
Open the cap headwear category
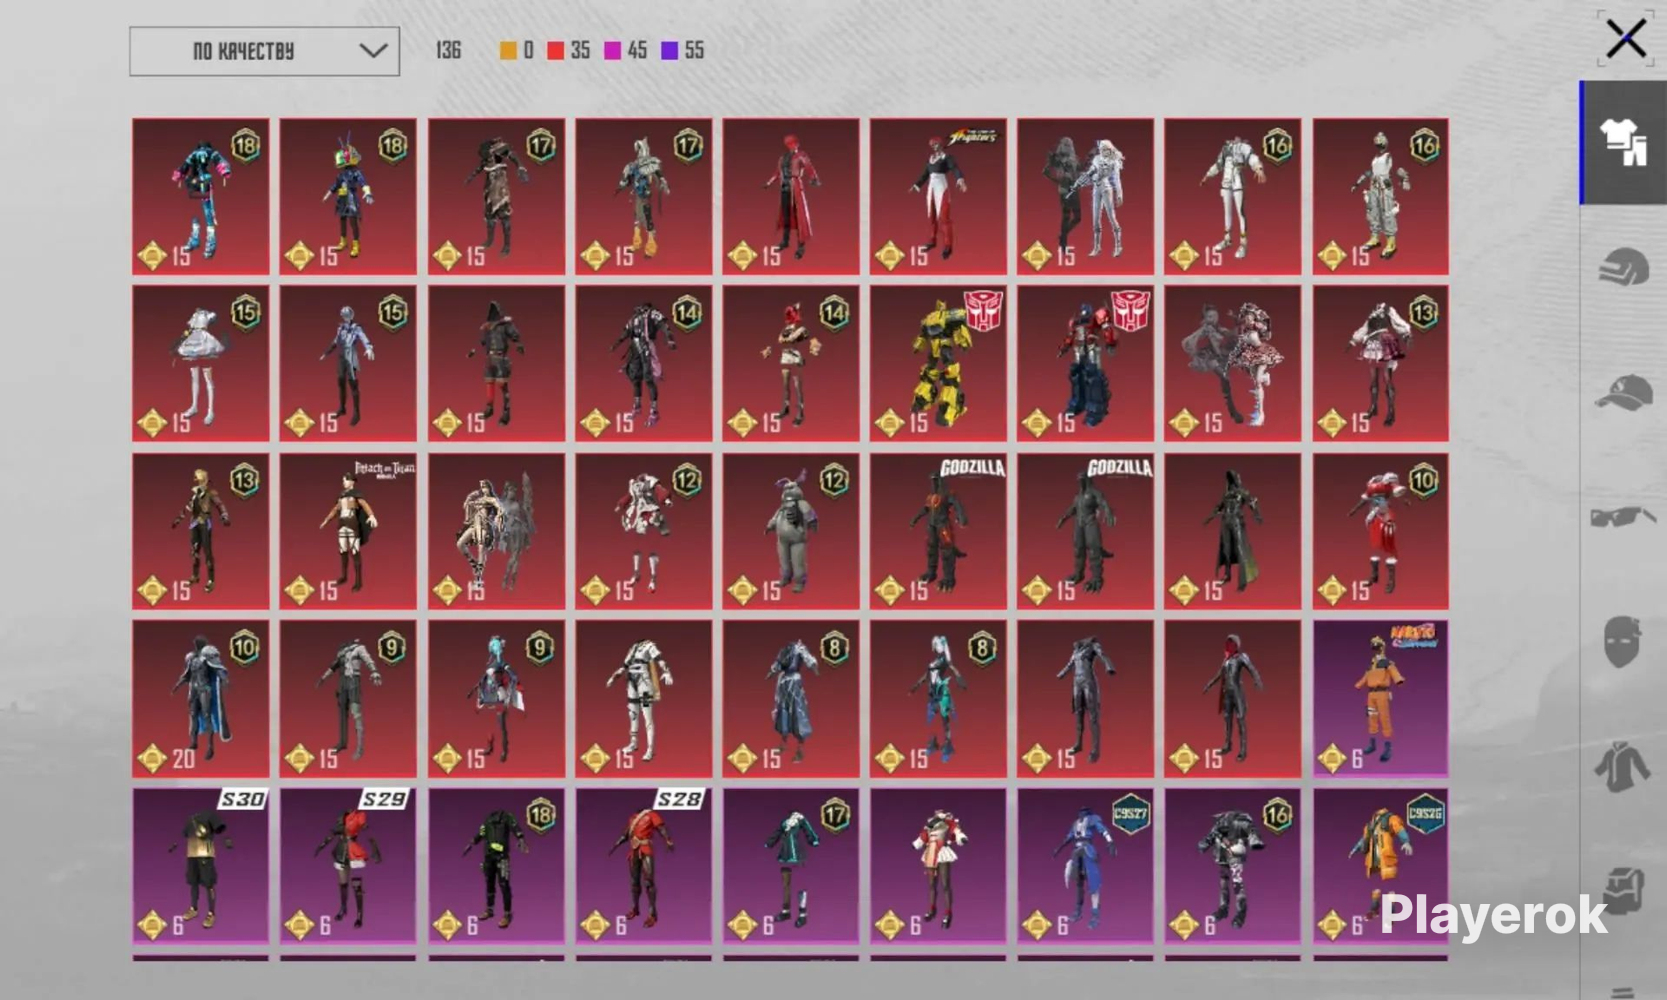pos(1623,392)
